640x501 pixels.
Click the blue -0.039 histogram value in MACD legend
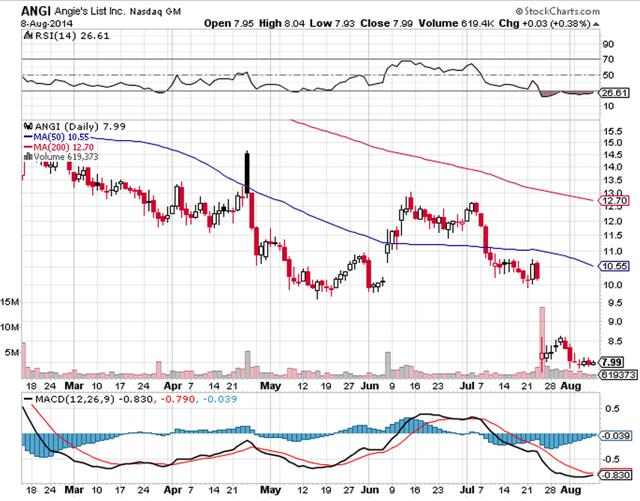[219, 399]
